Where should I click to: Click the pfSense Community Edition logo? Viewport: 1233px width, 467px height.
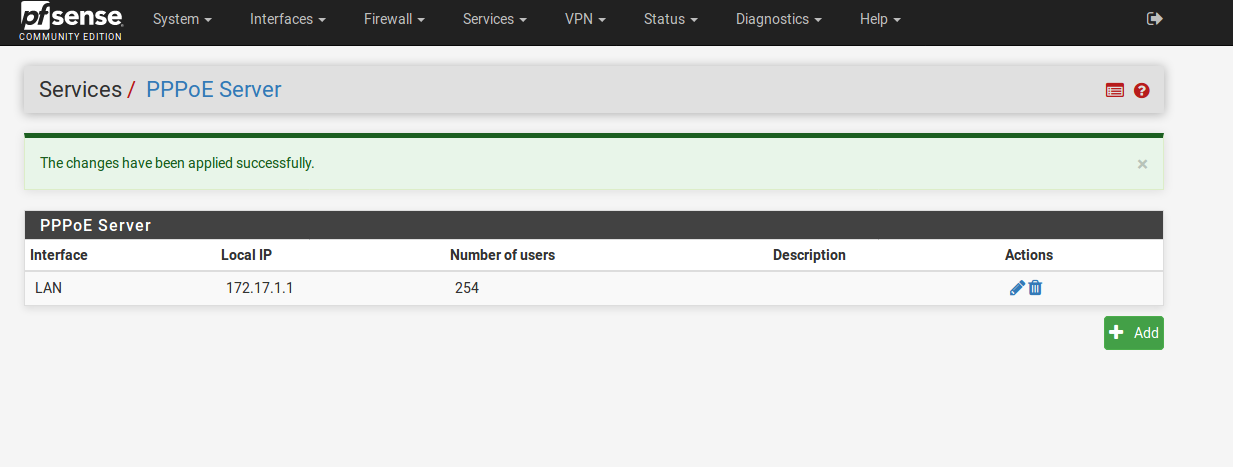71,21
